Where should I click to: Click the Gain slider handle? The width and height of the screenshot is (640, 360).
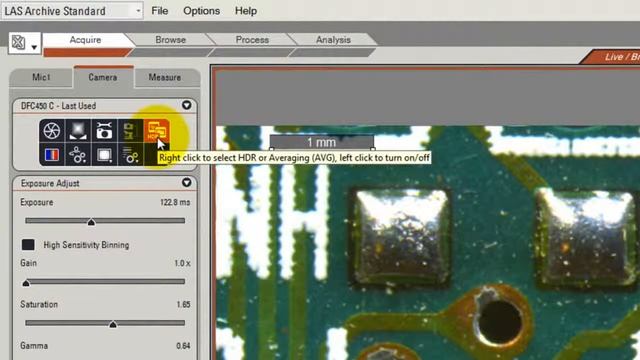coord(26,282)
